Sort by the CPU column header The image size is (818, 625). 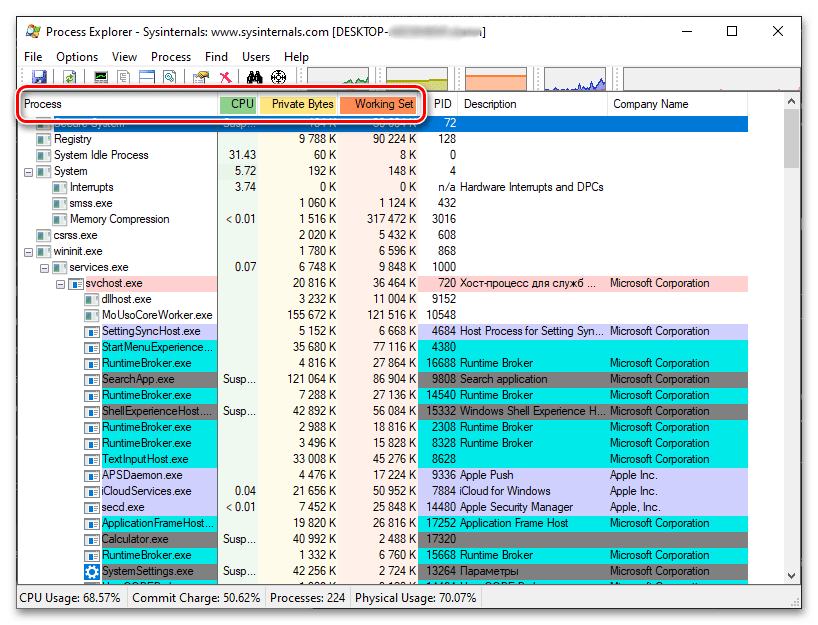(x=241, y=104)
